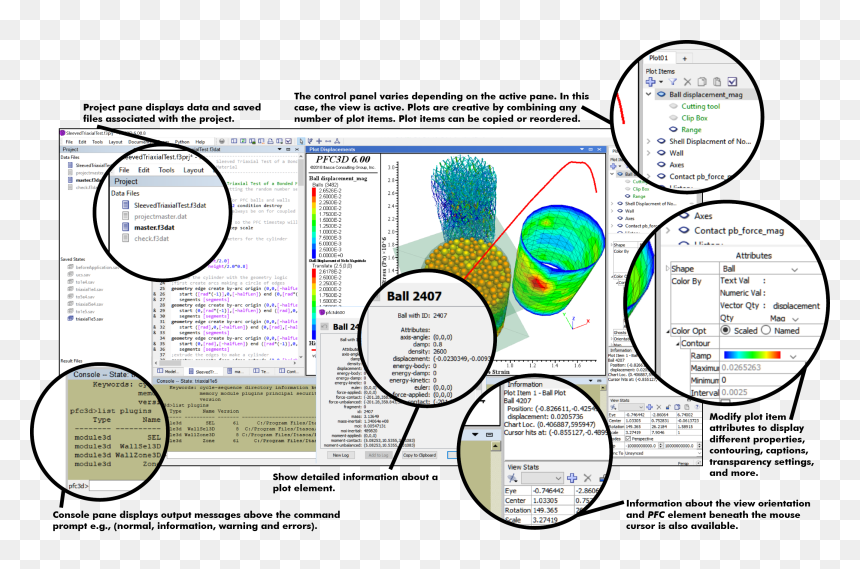Image resolution: width=860 pixels, height=569 pixels.
Task: Click the New Log button in ball dialog
Action: tap(341, 455)
